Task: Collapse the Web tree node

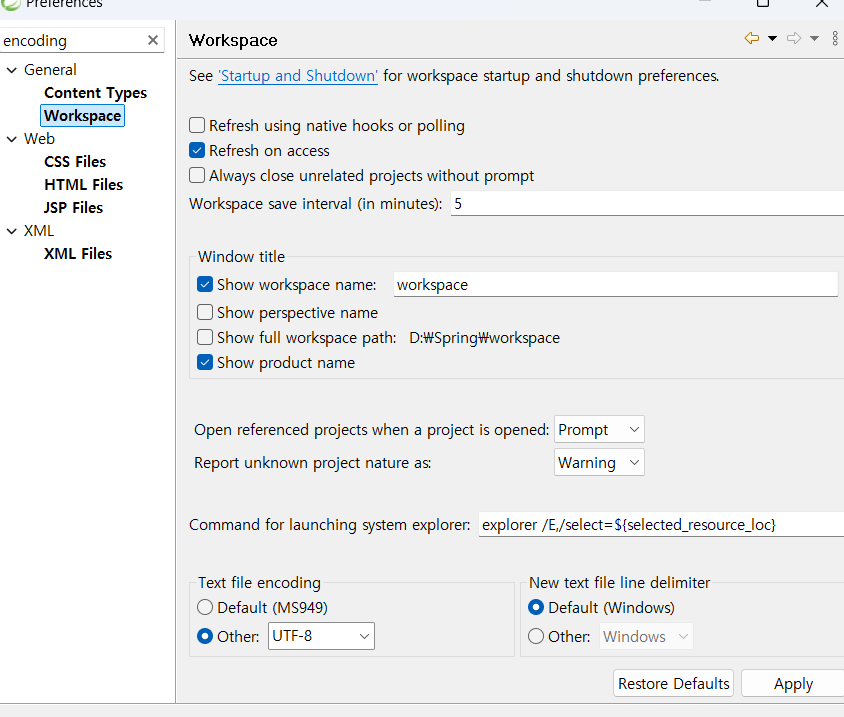Action: click(12, 139)
